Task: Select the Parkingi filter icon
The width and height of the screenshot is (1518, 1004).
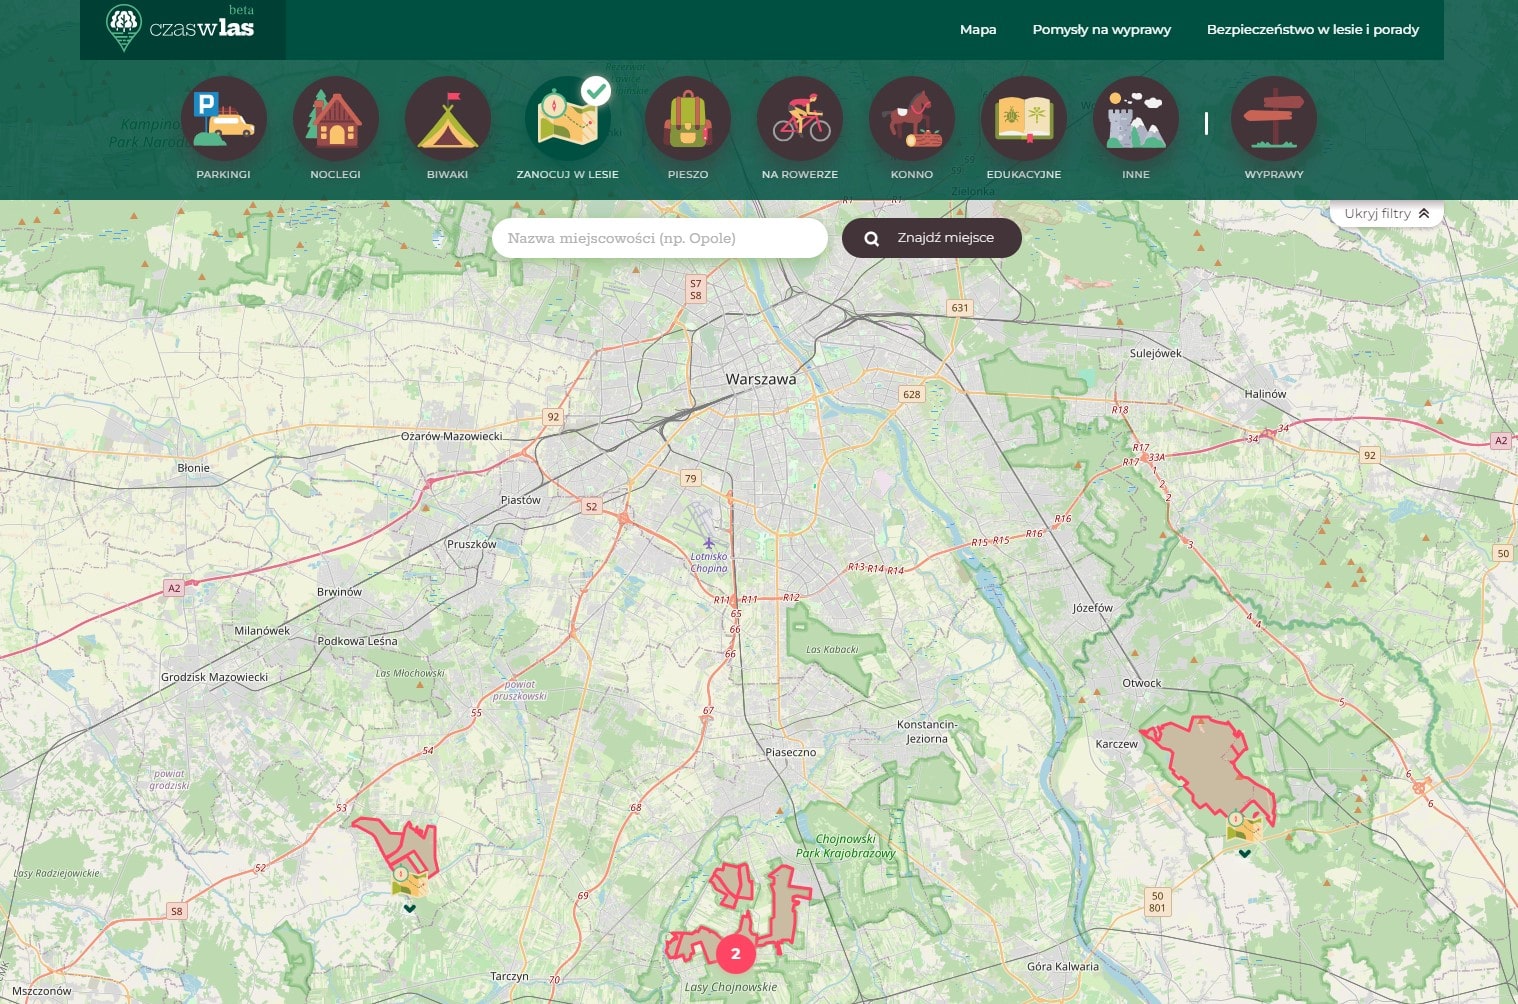Action: (x=224, y=119)
